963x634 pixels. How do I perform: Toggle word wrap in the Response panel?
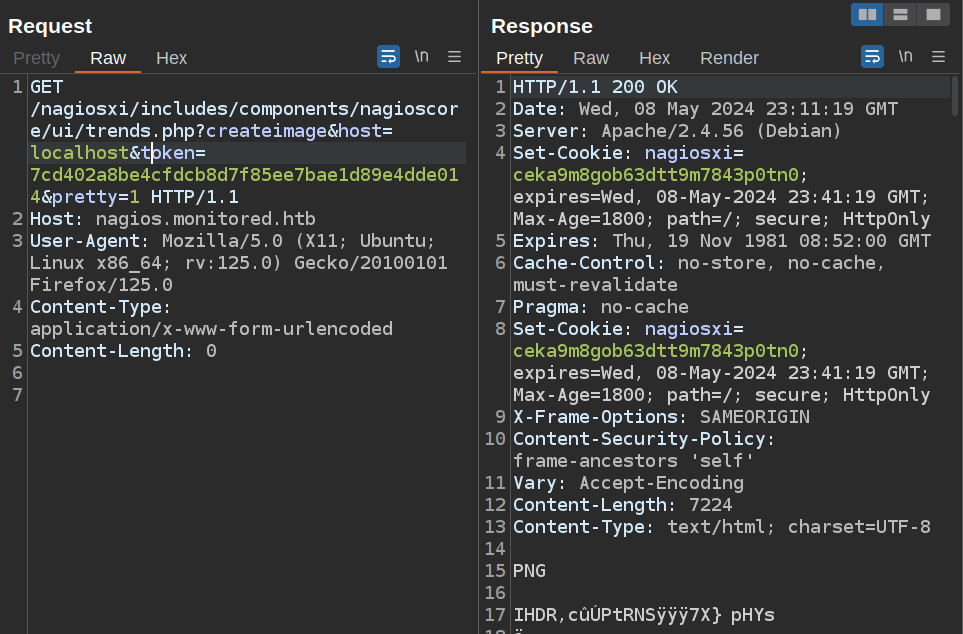872,57
